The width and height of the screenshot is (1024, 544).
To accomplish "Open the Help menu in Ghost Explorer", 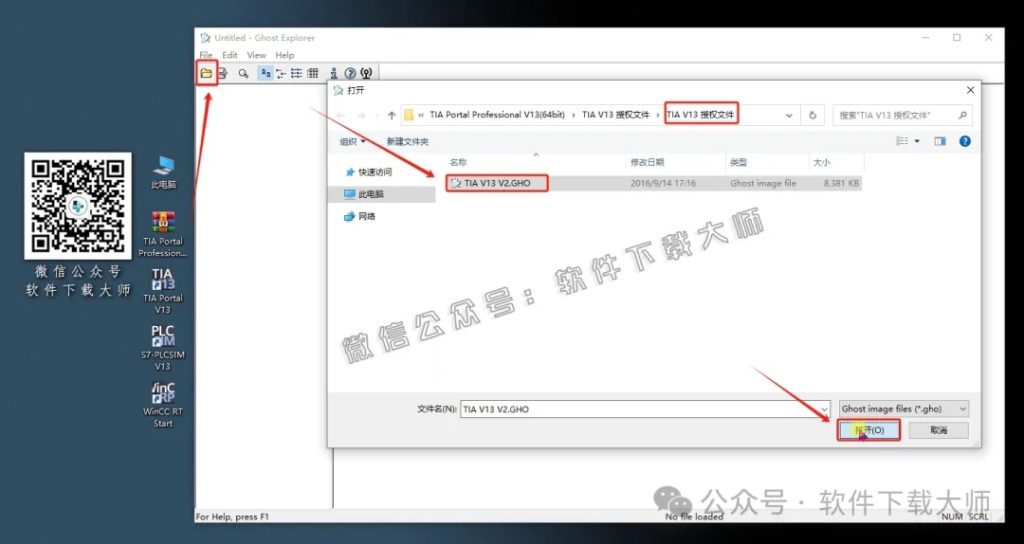I will click(285, 56).
